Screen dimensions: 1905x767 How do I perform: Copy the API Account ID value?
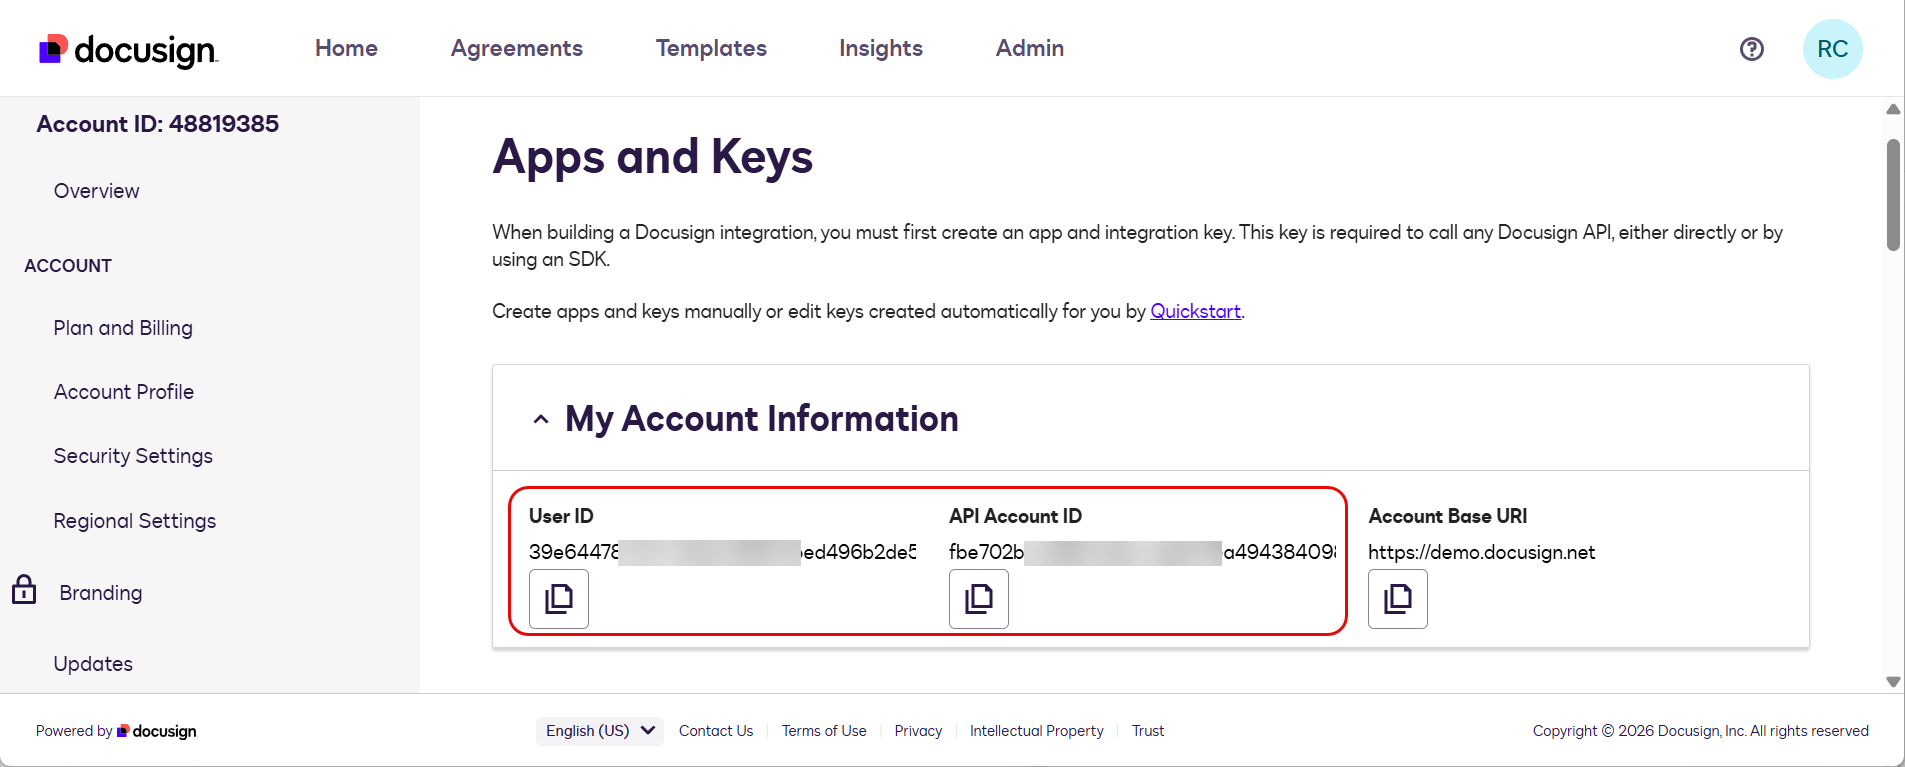click(x=979, y=599)
